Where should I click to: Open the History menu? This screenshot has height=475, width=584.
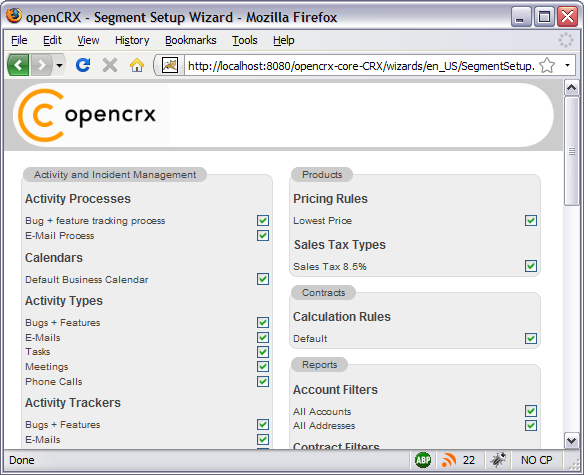point(132,40)
